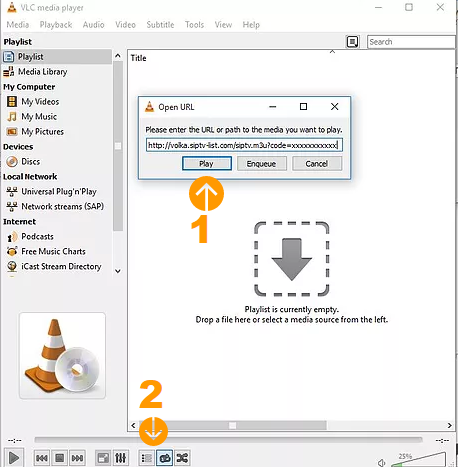Image resolution: width=458 pixels, height=467 pixels.
Task: Open the Video menu
Action: (x=125, y=25)
